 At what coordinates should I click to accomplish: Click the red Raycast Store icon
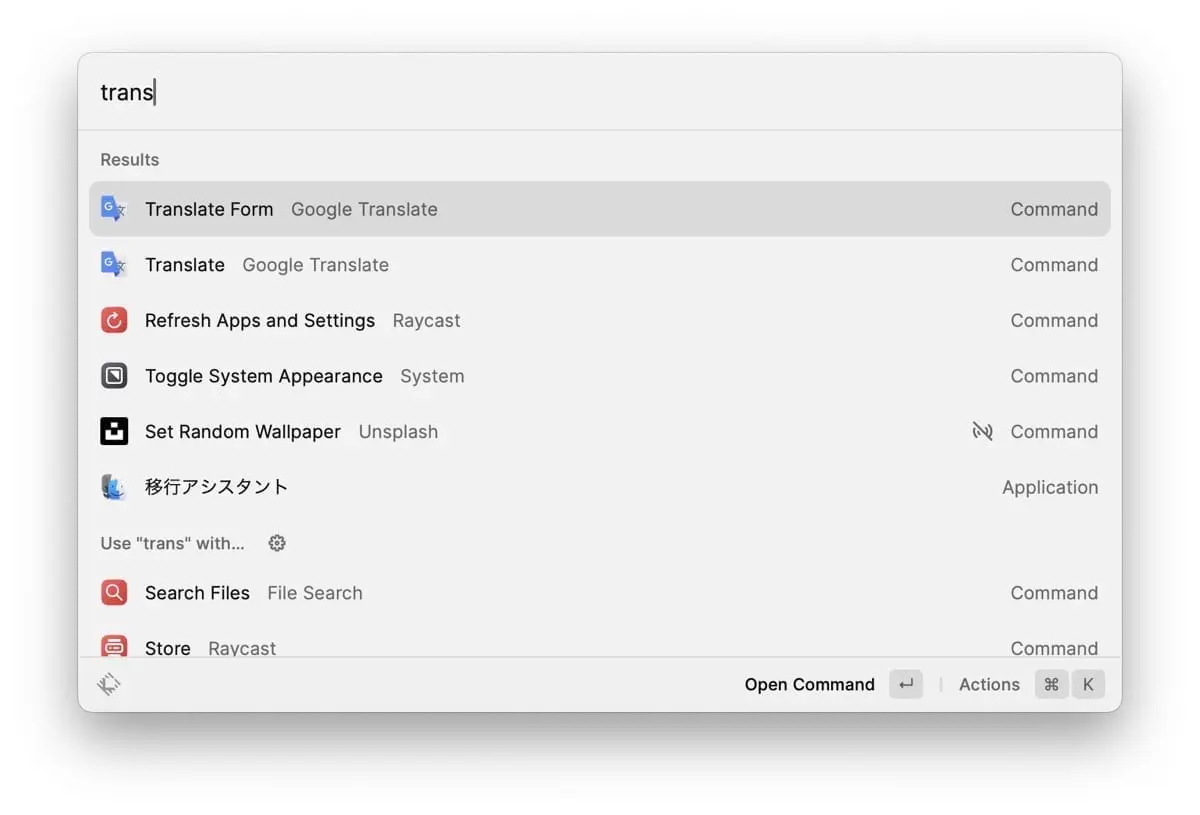click(114, 646)
